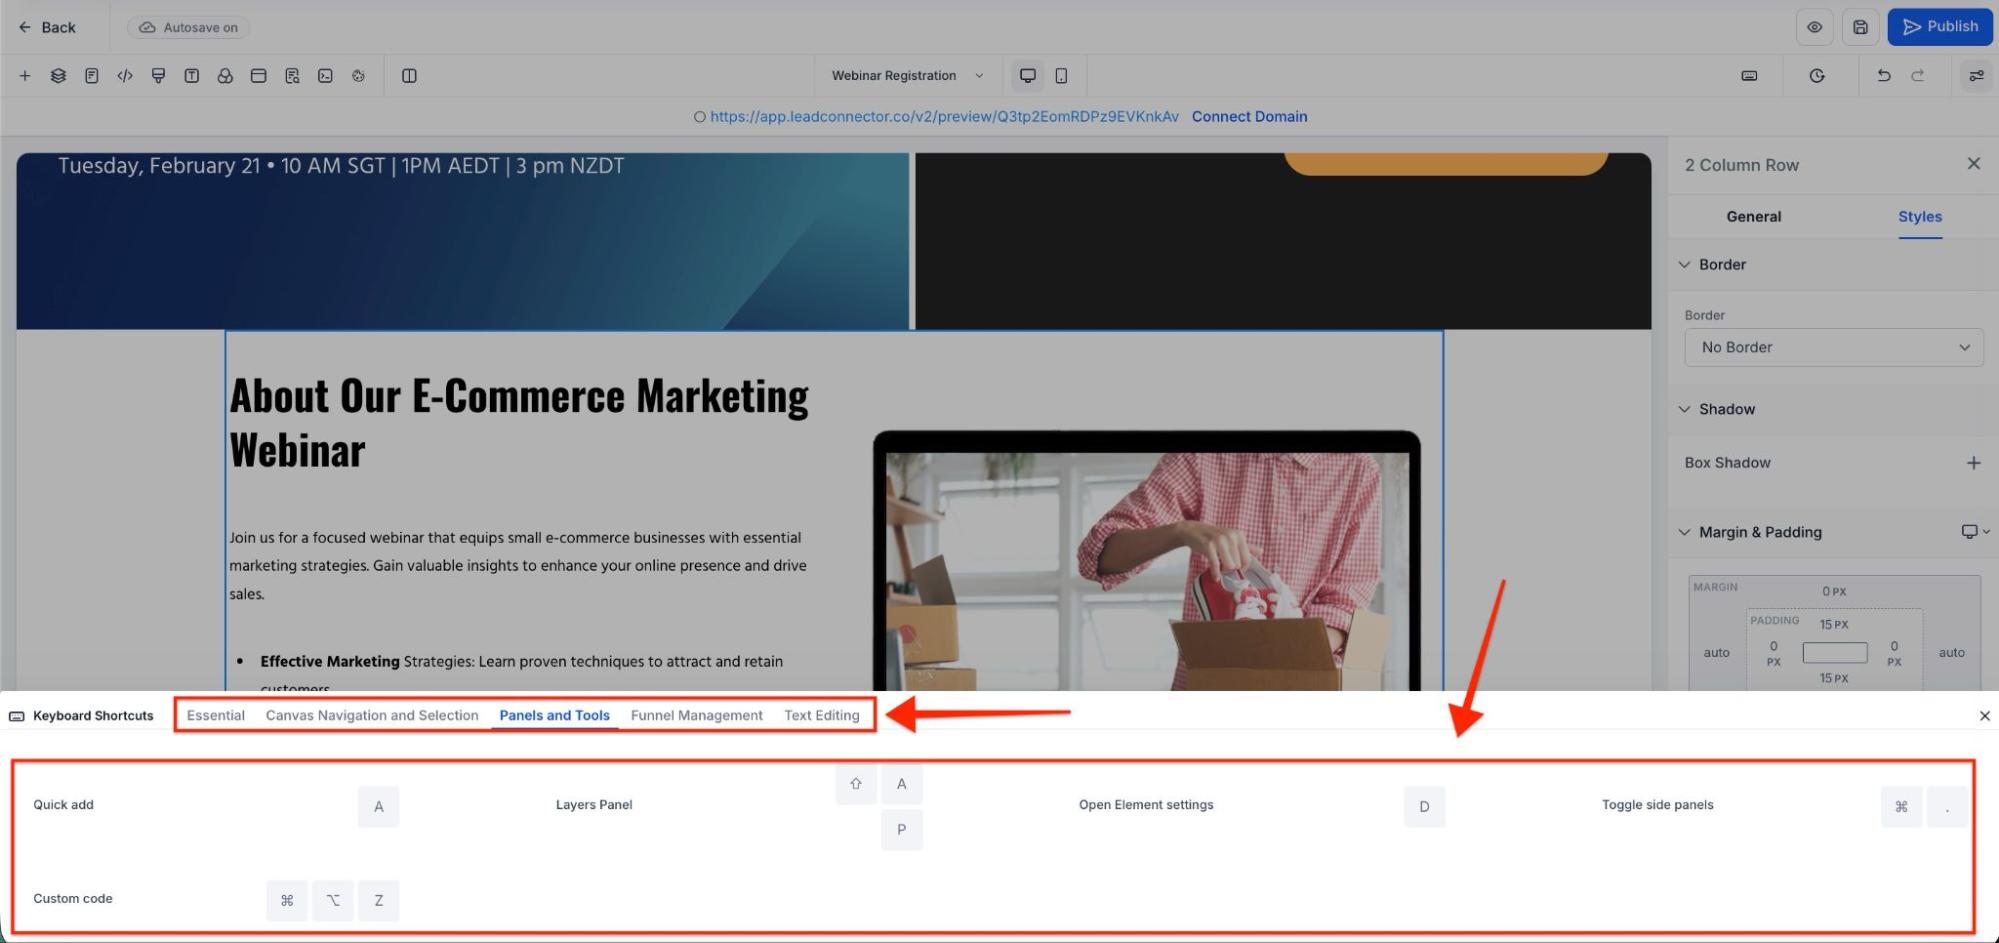The width and height of the screenshot is (1999, 943).
Task: Collapse the Margin & Padding section
Action: pos(1685,532)
